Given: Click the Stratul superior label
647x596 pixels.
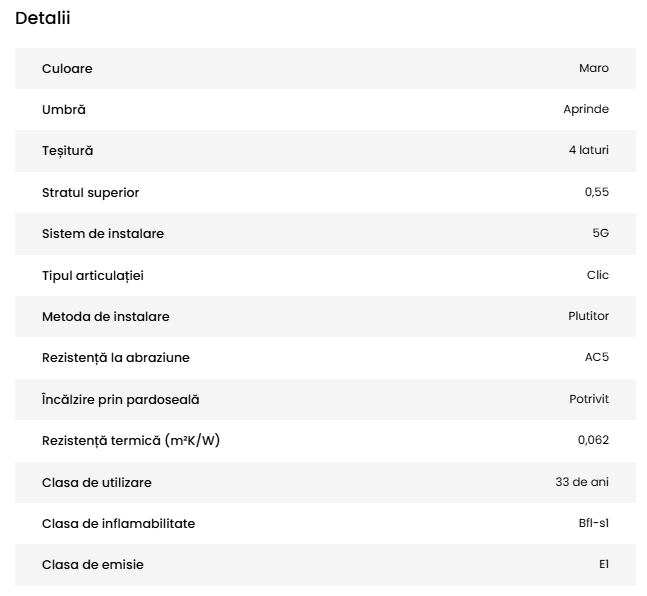Looking at the screenshot, I should 90,192.
